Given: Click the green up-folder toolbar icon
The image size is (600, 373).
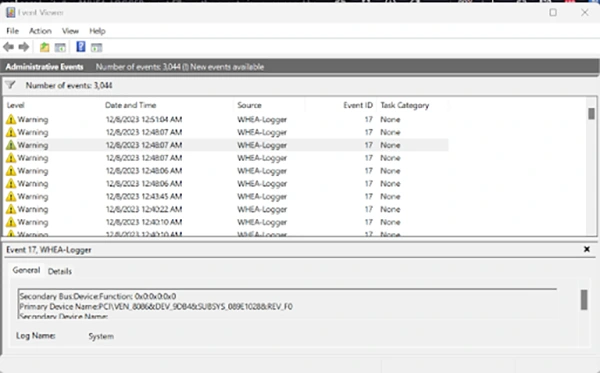Looking at the screenshot, I should pyautogui.click(x=45, y=47).
